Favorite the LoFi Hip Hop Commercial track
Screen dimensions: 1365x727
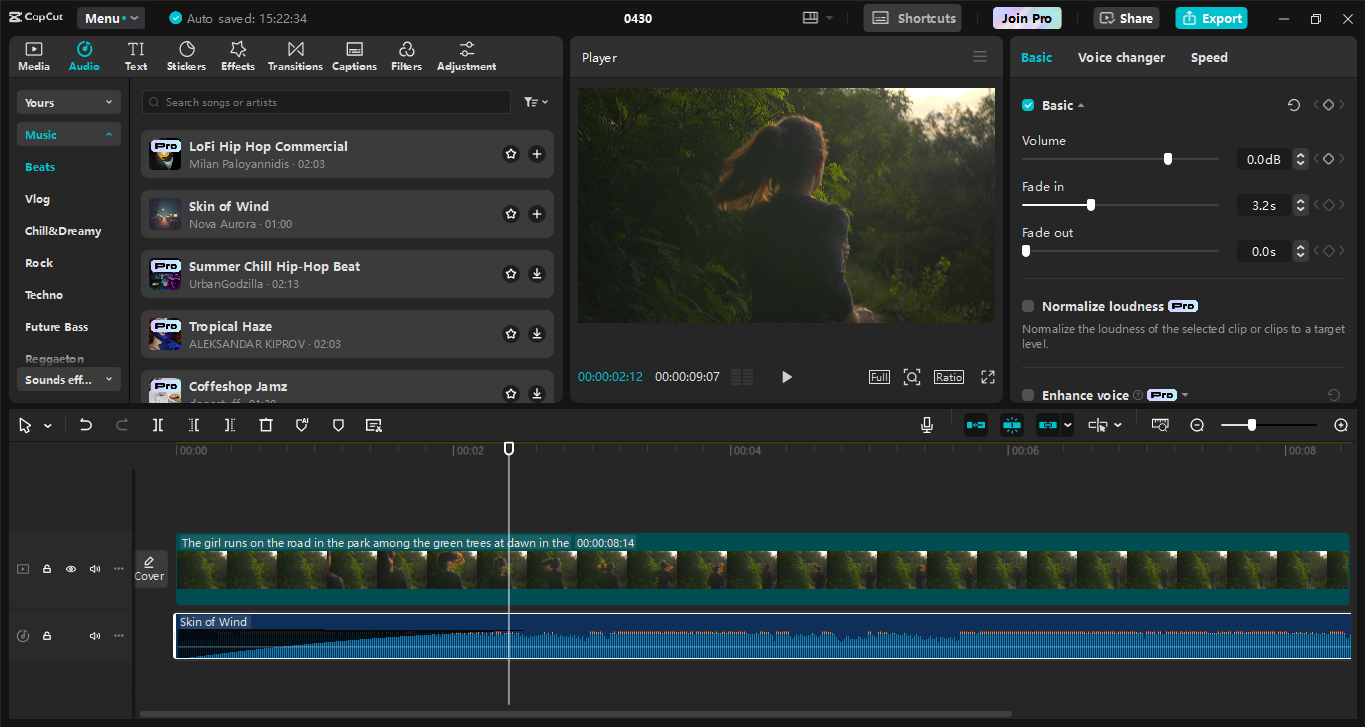pyautogui.click(x=511, y=154)
